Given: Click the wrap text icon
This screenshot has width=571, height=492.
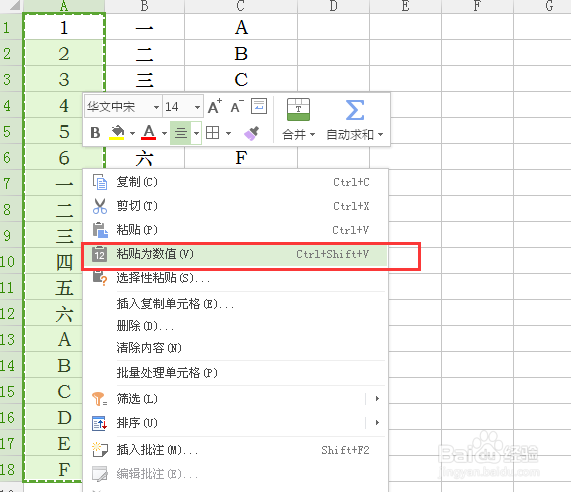Looking at the screenshot, I should pyautogui.click(x=259, y=106).
